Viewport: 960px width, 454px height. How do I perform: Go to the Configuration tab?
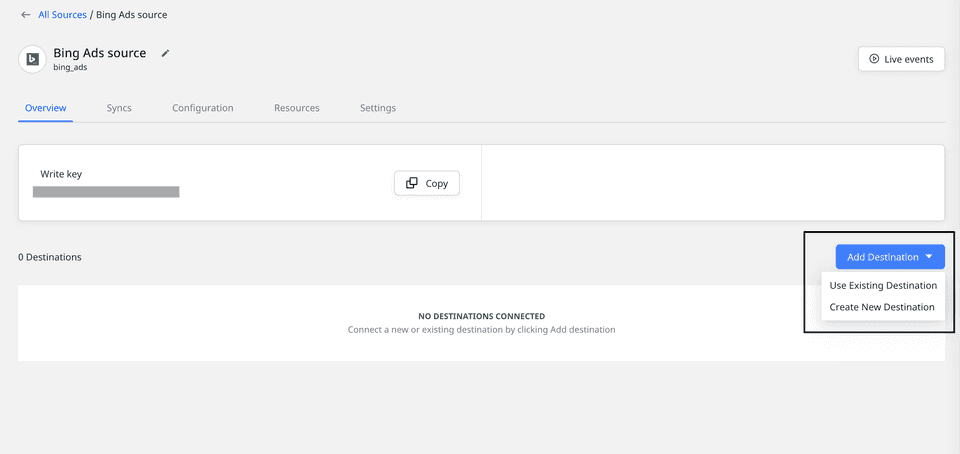[x=202, y=108]
